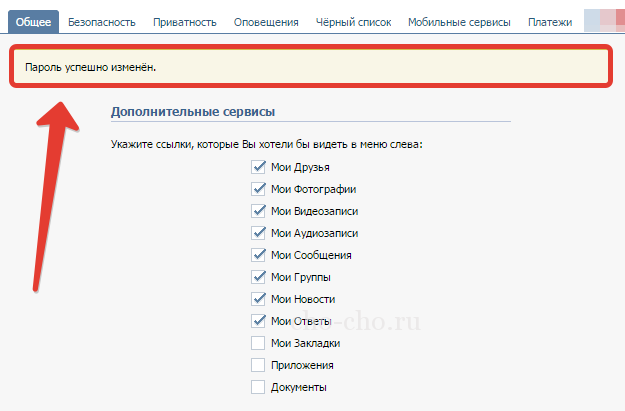Uncheck the Мои Друзья checkbox

pyautogui.click(x=258, y=167)
